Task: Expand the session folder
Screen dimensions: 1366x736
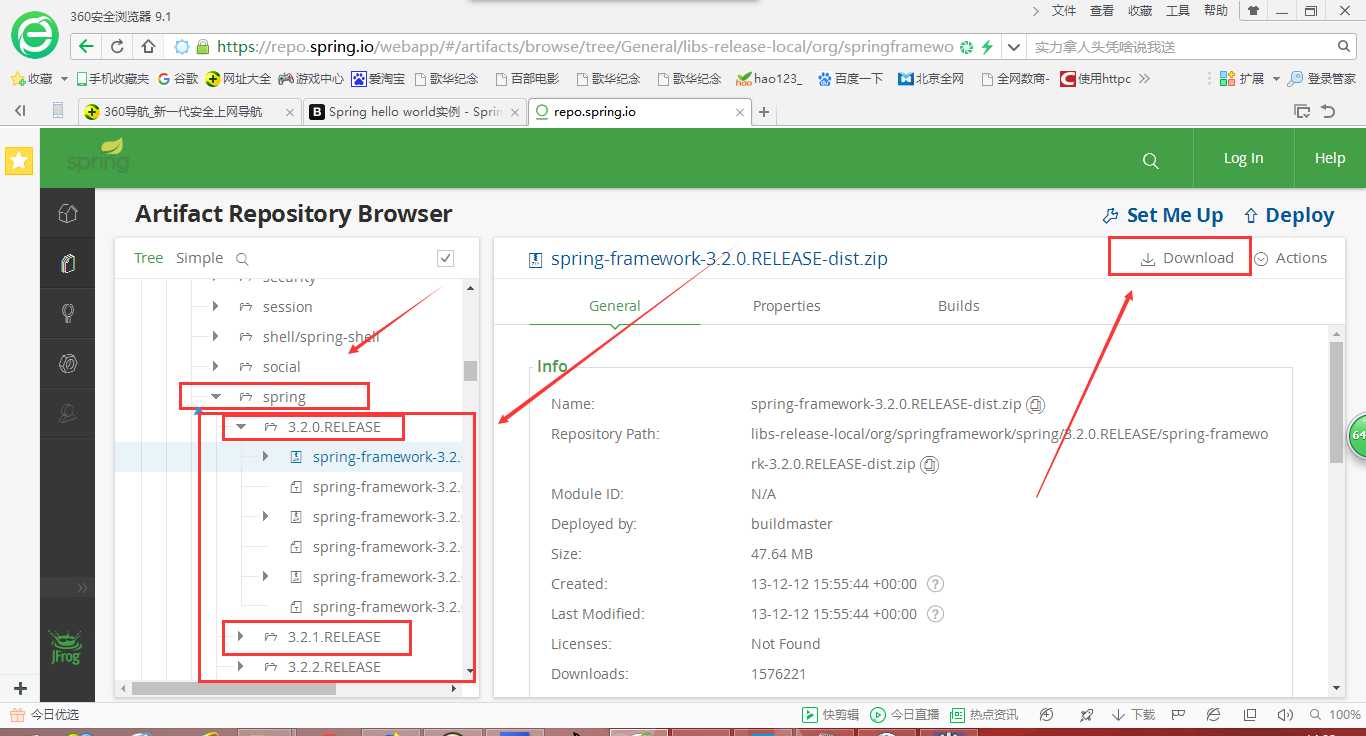Action: pyautogui.click(x=215, y=306)
